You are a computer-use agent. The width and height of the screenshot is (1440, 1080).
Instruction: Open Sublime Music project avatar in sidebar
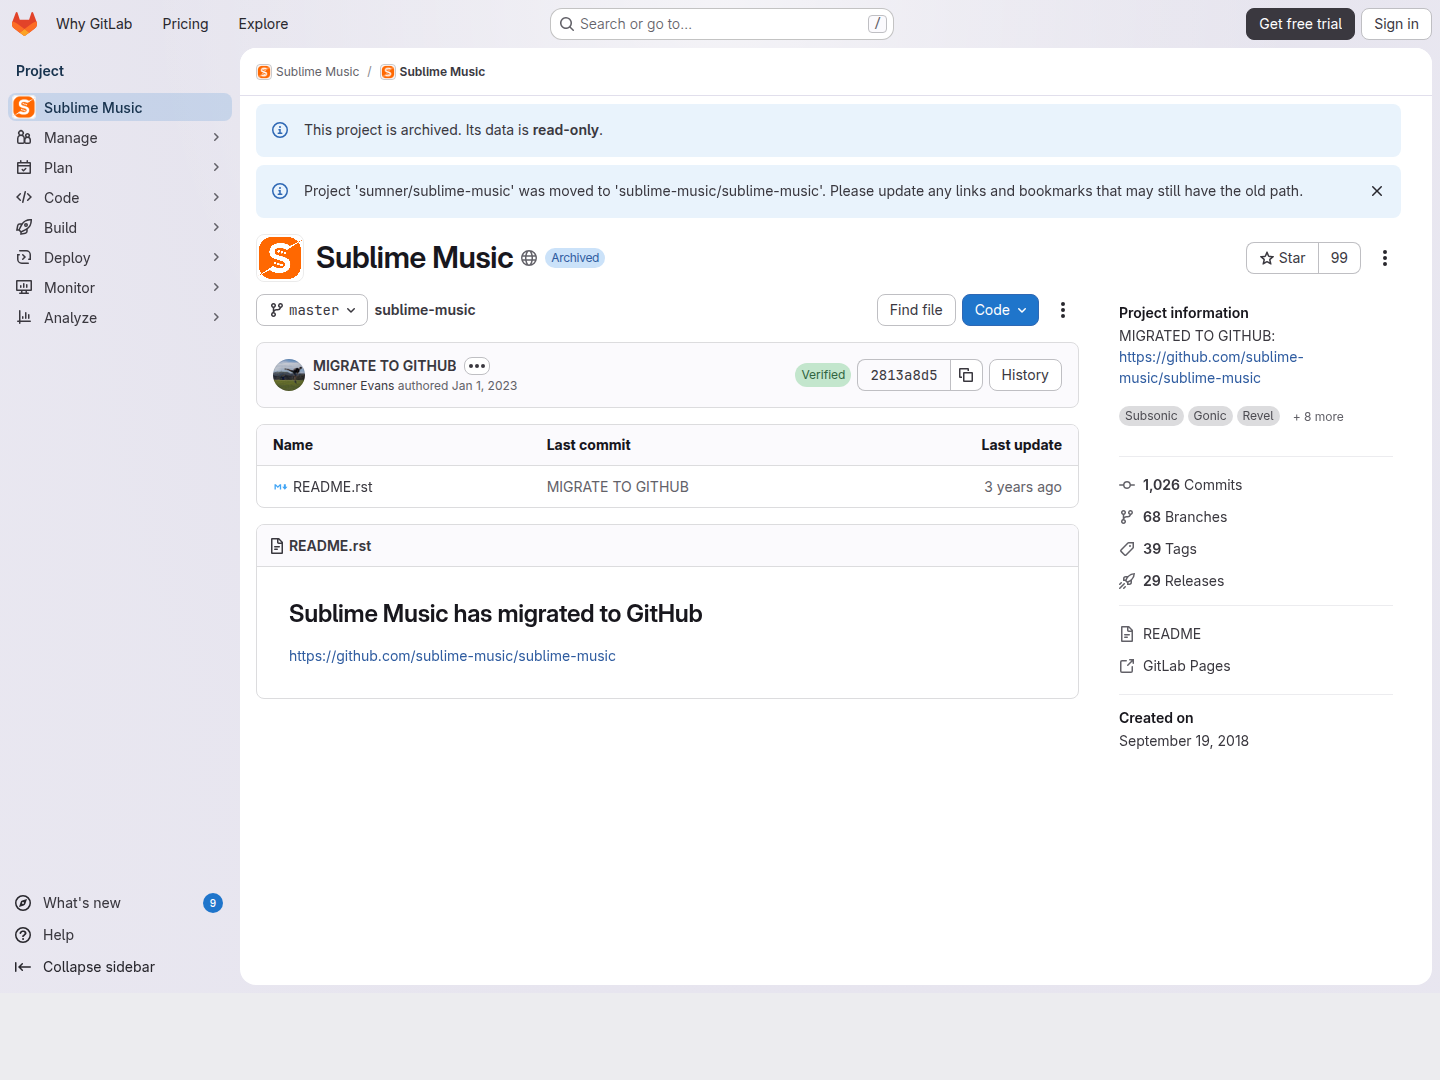tap(25, 107)
